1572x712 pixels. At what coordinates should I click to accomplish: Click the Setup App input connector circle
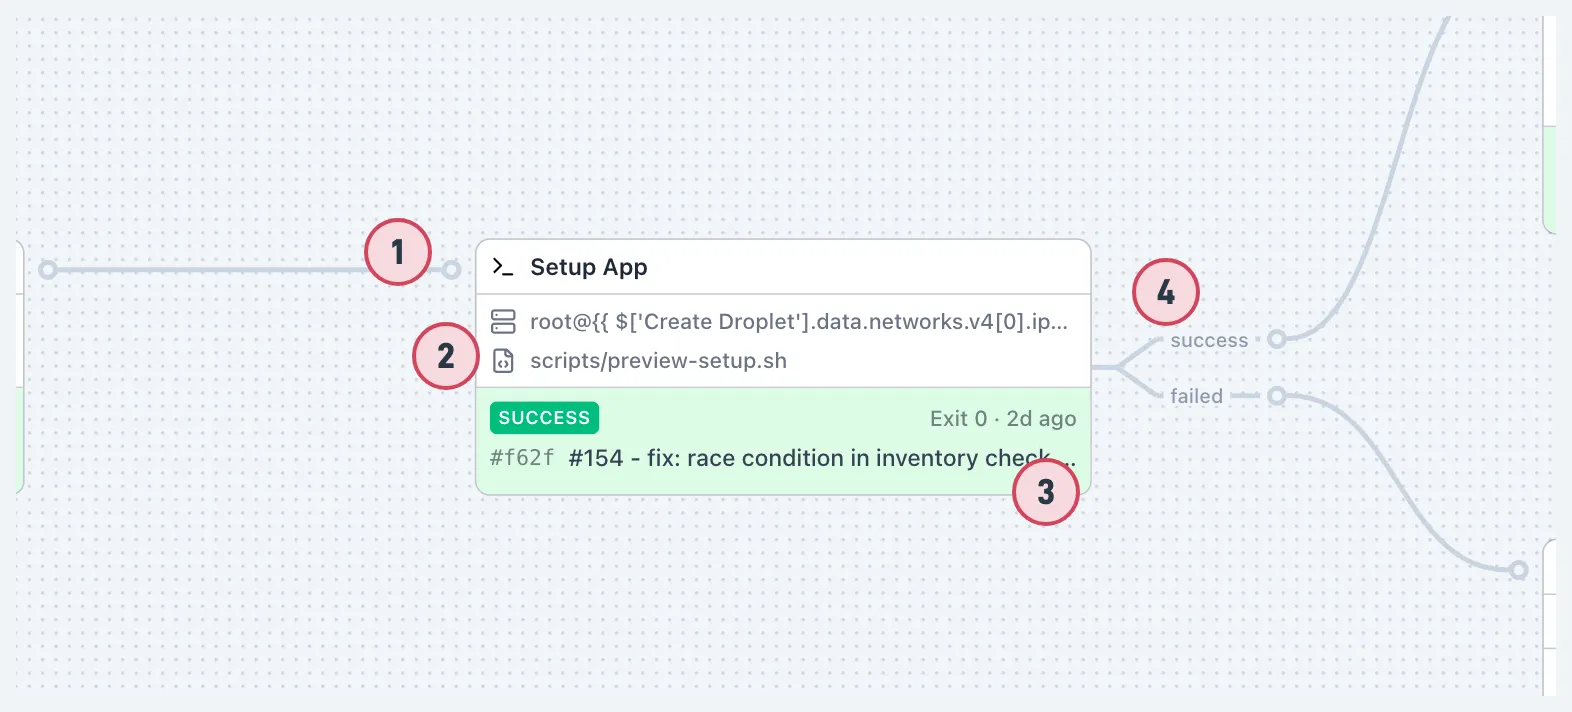click(452, 270)
